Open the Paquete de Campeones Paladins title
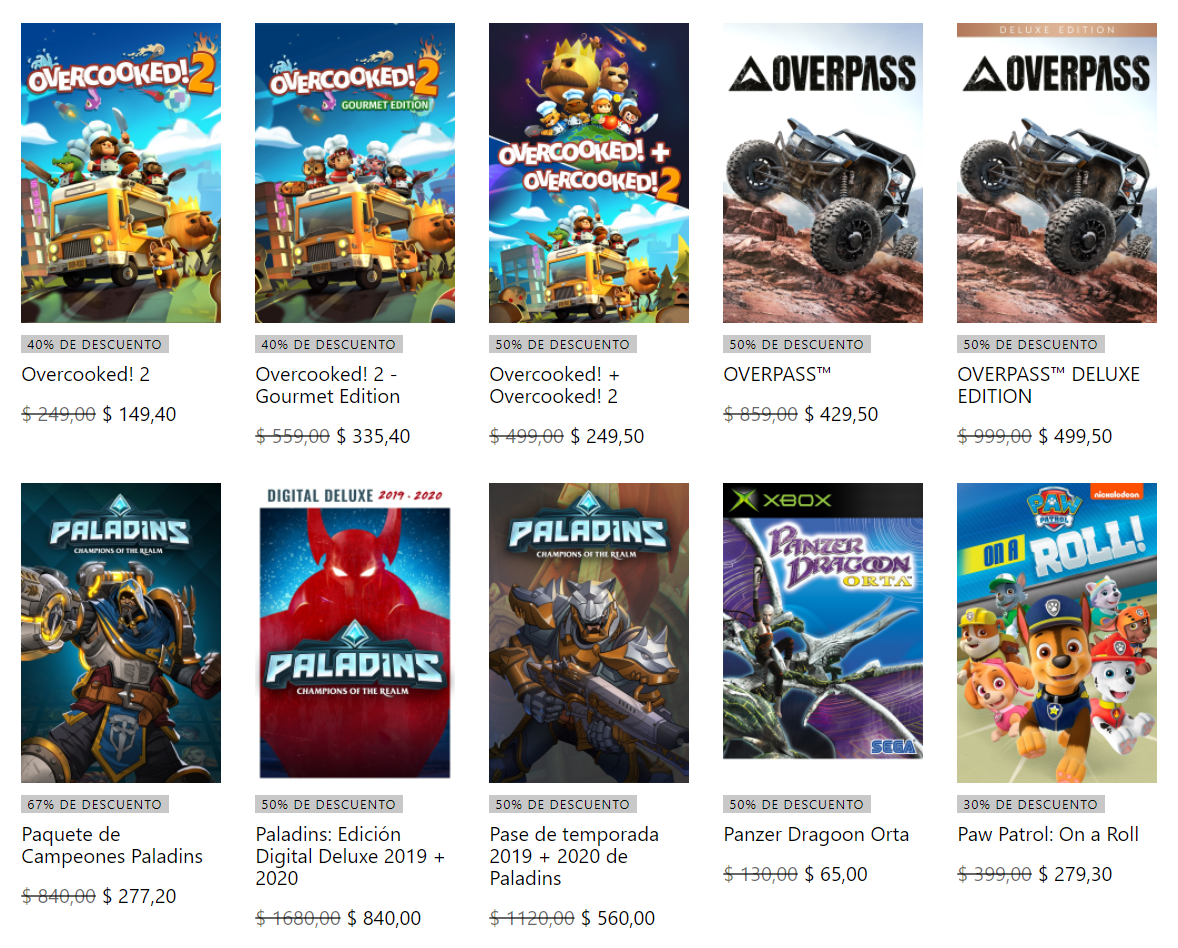The height and width of the screenshot is (948, 1178). 112,845
